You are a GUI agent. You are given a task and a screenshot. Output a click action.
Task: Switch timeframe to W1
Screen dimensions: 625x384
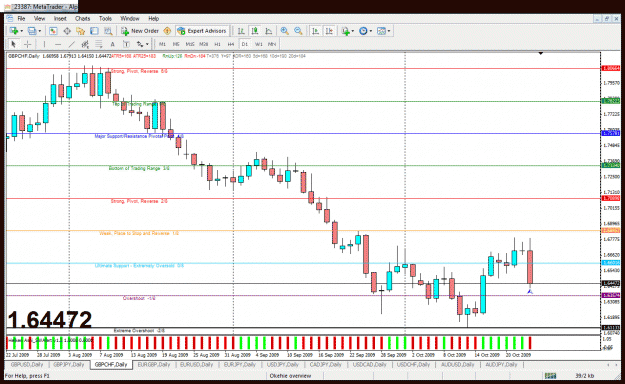click(258, 44)
